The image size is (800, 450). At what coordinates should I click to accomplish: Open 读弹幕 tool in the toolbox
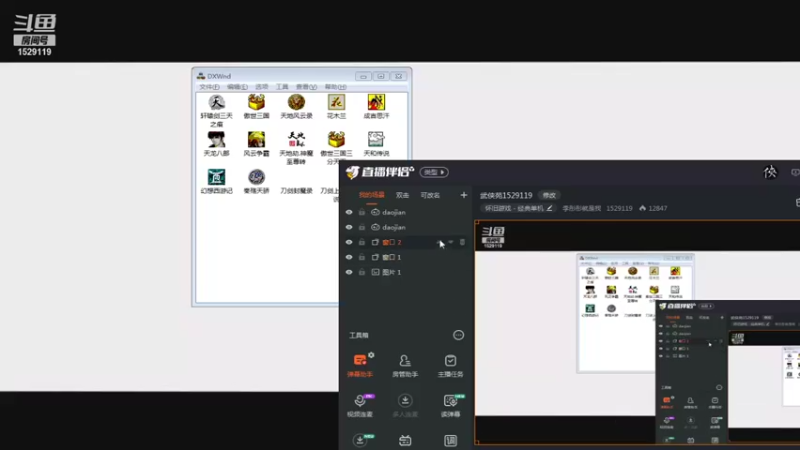click(x=451, y=405)
